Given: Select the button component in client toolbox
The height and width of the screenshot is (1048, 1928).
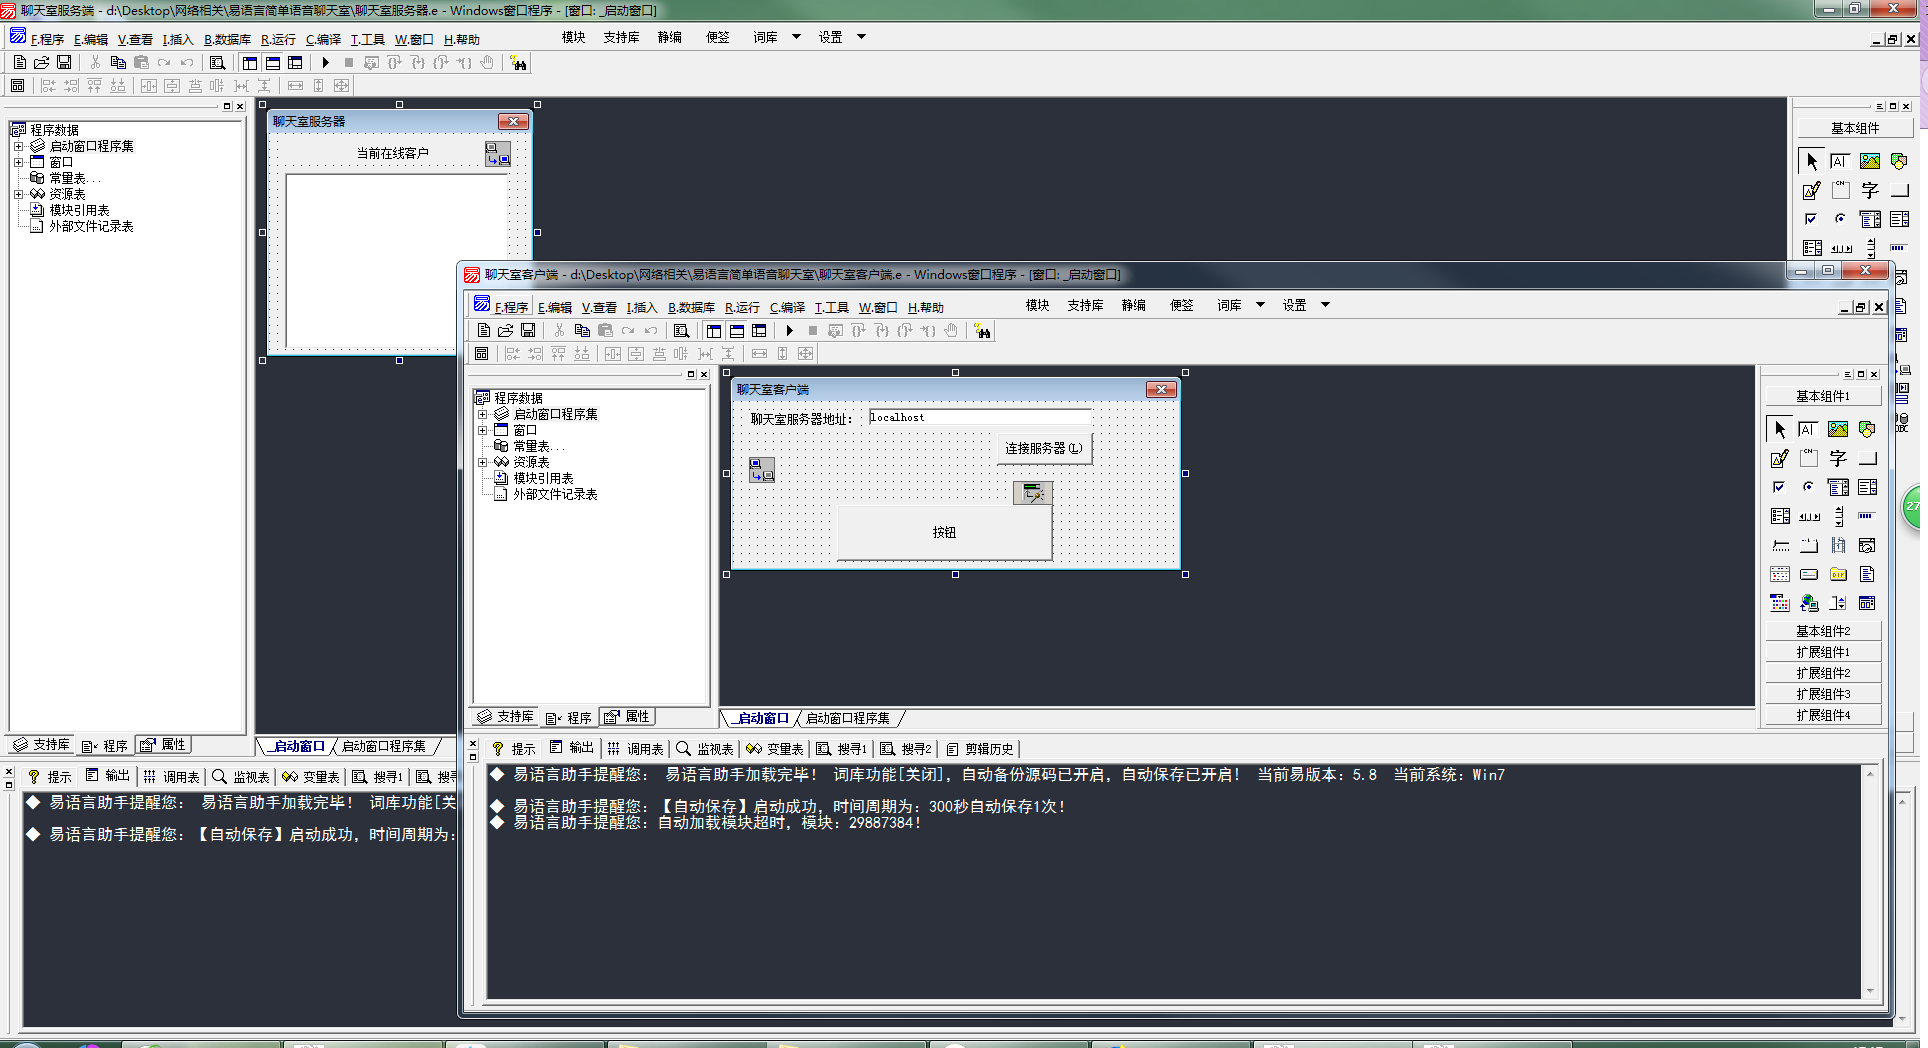Looking at the screenshot, I should 1867,458.
